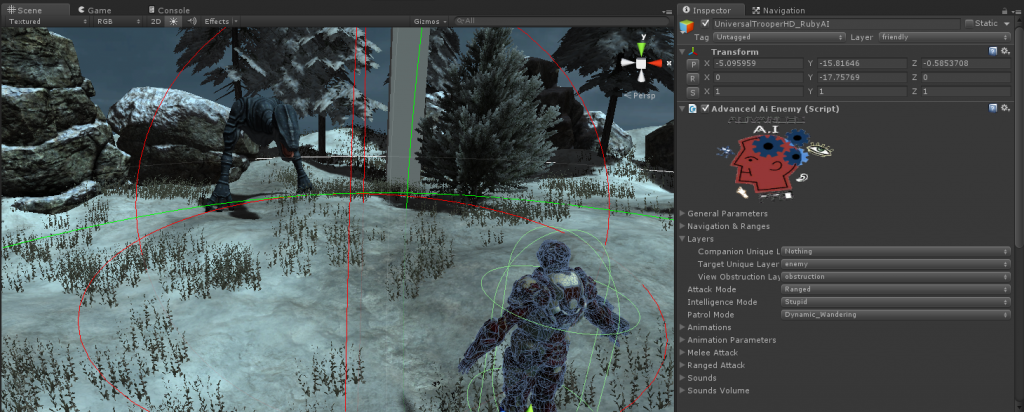Image resolution: width=1024 pixels, height=412 pixels.
Task: Uncheck the Advanced Ai Enemy script checkbox
Action: (x=706, y=108)
